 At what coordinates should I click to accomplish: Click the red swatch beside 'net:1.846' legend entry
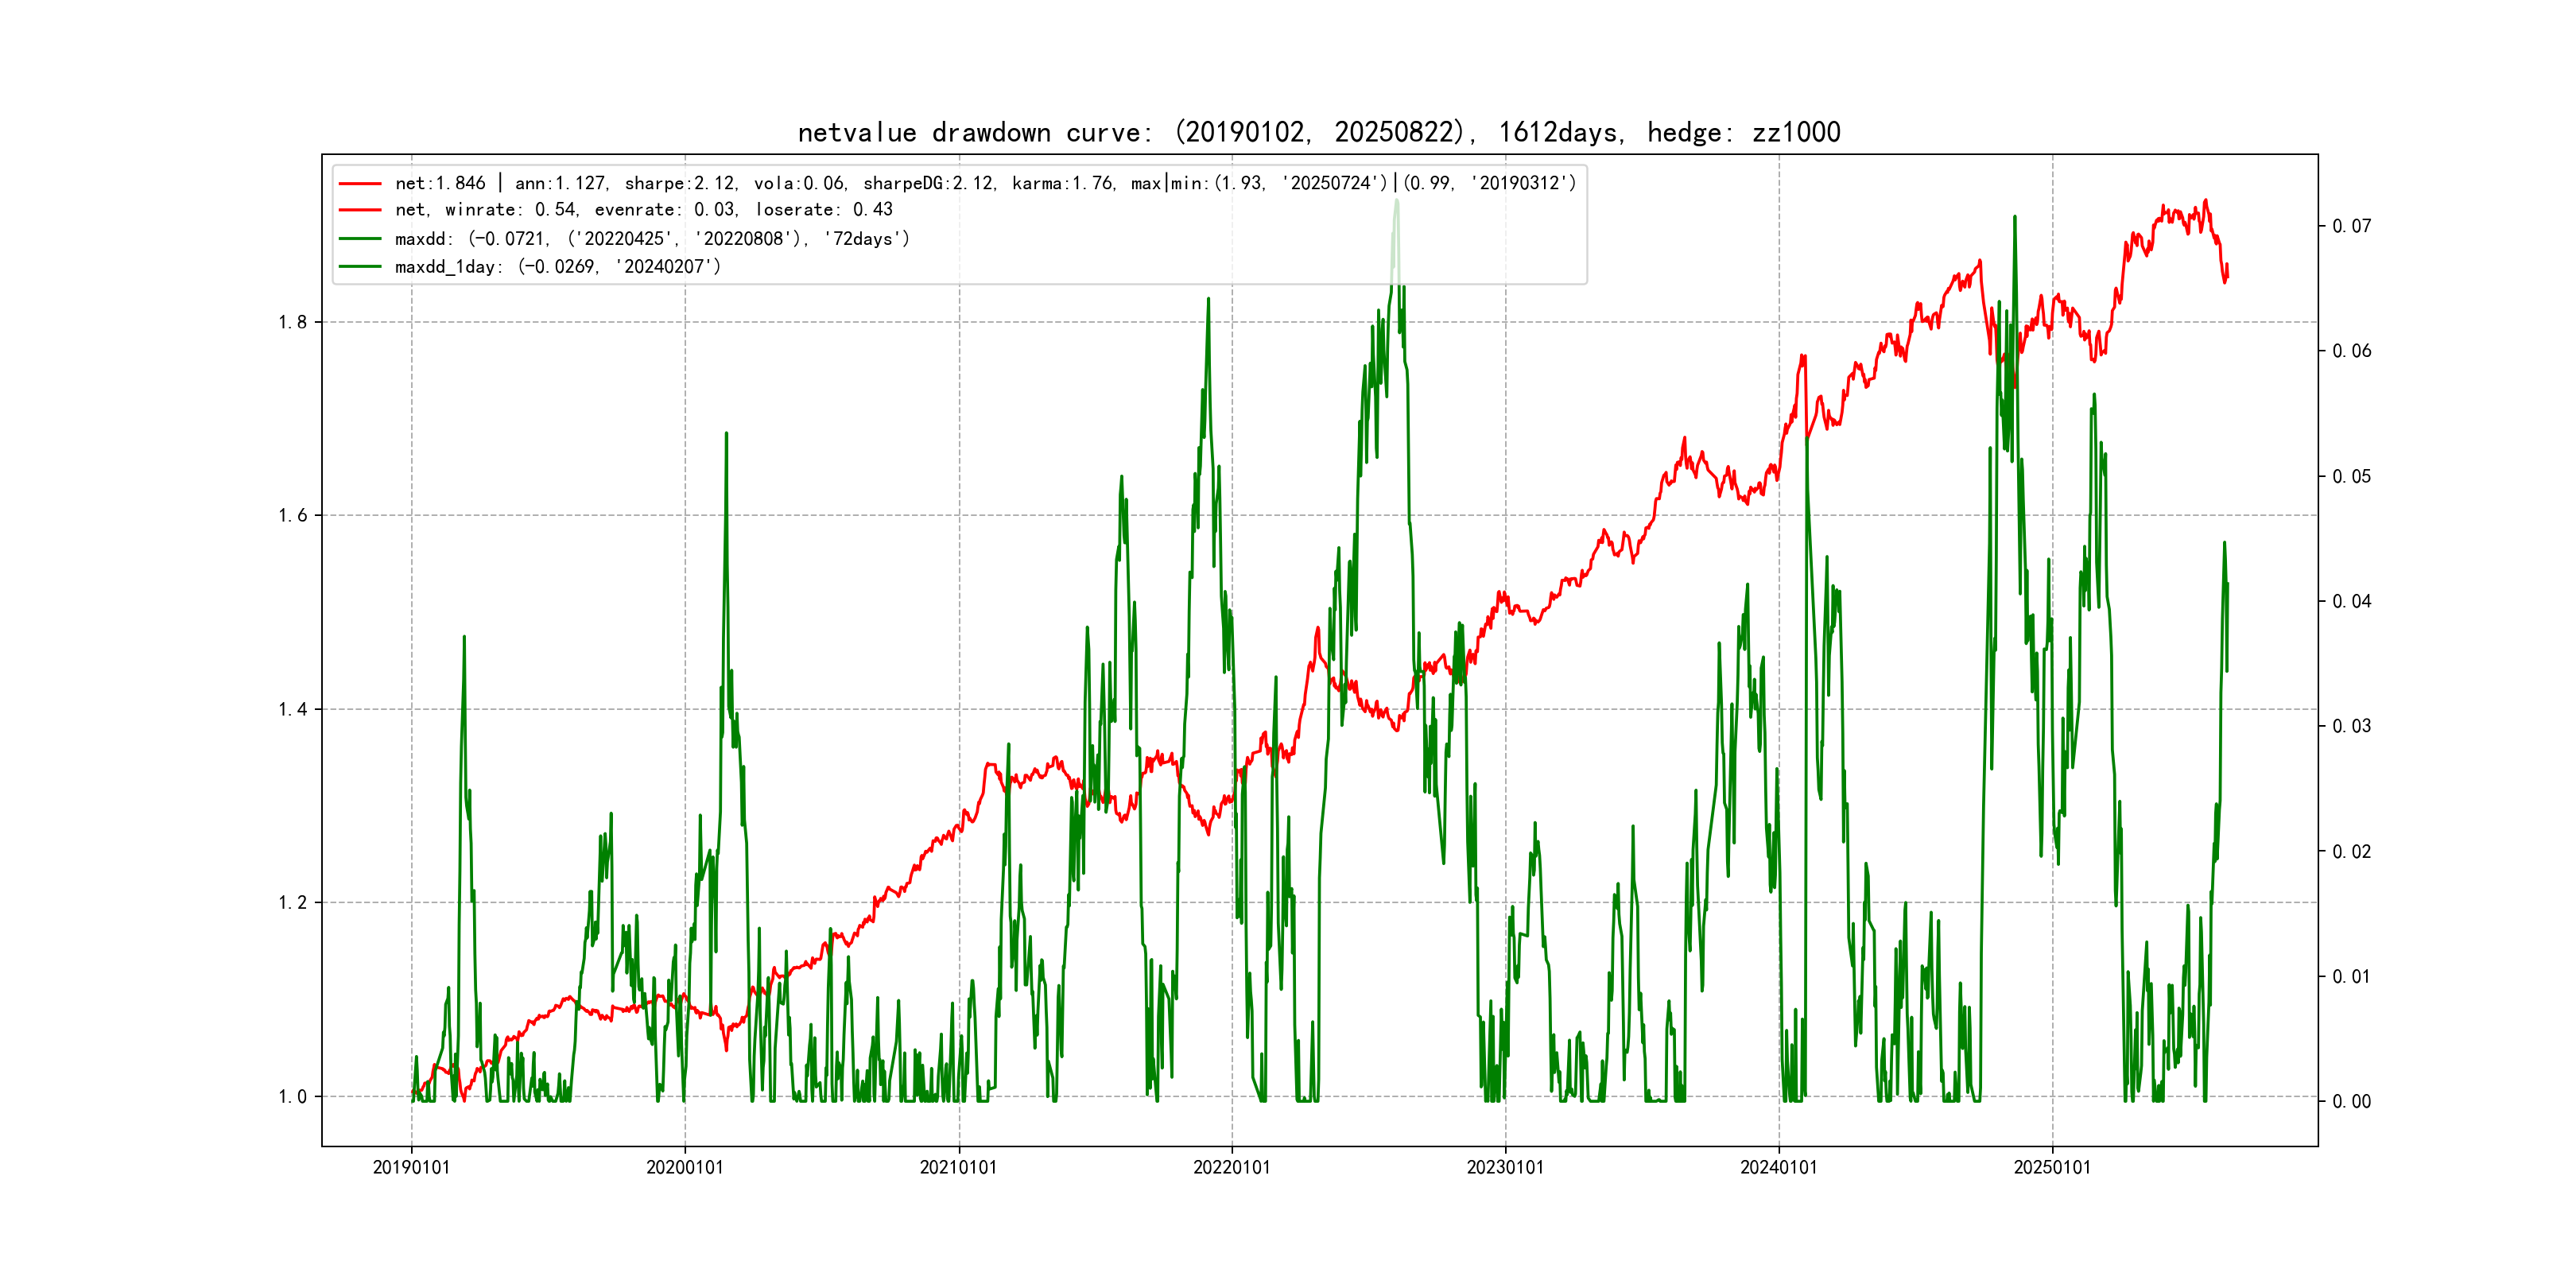click(360, 184)
